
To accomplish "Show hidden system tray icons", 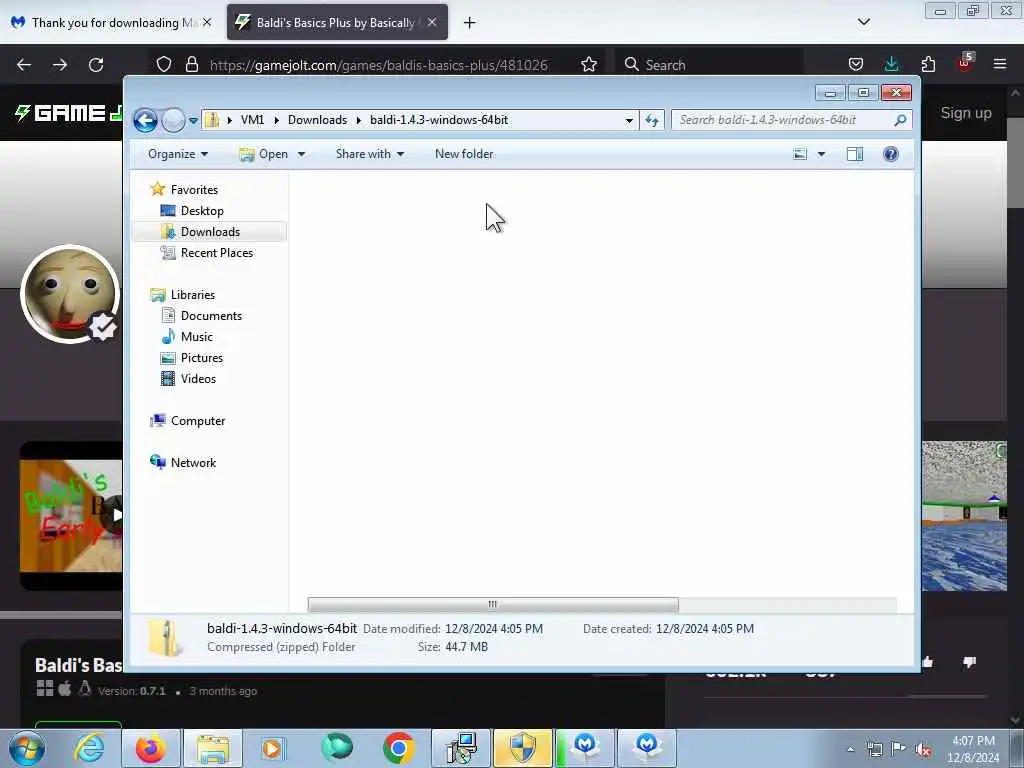I will tap(850, 749).
